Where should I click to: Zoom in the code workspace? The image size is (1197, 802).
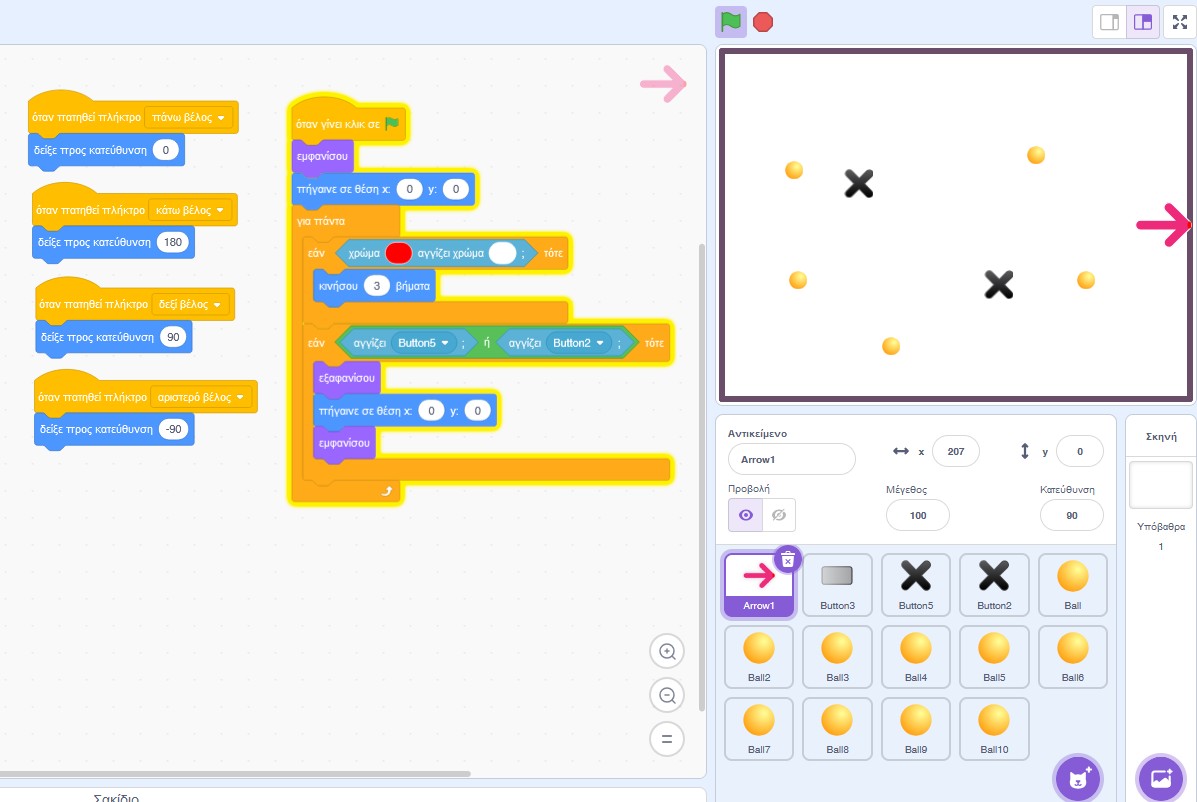(667, 652)
